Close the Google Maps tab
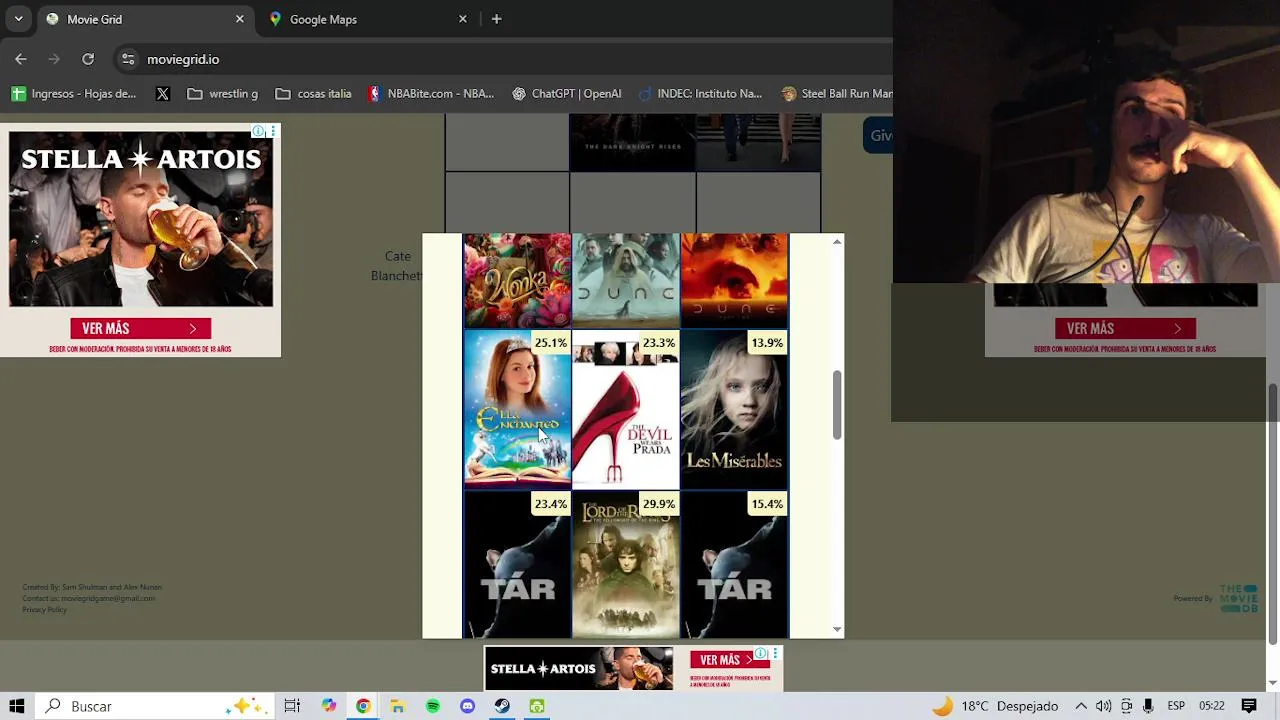Image resolution: width=1280 pixels, height=720 pixels. [463, 19]
